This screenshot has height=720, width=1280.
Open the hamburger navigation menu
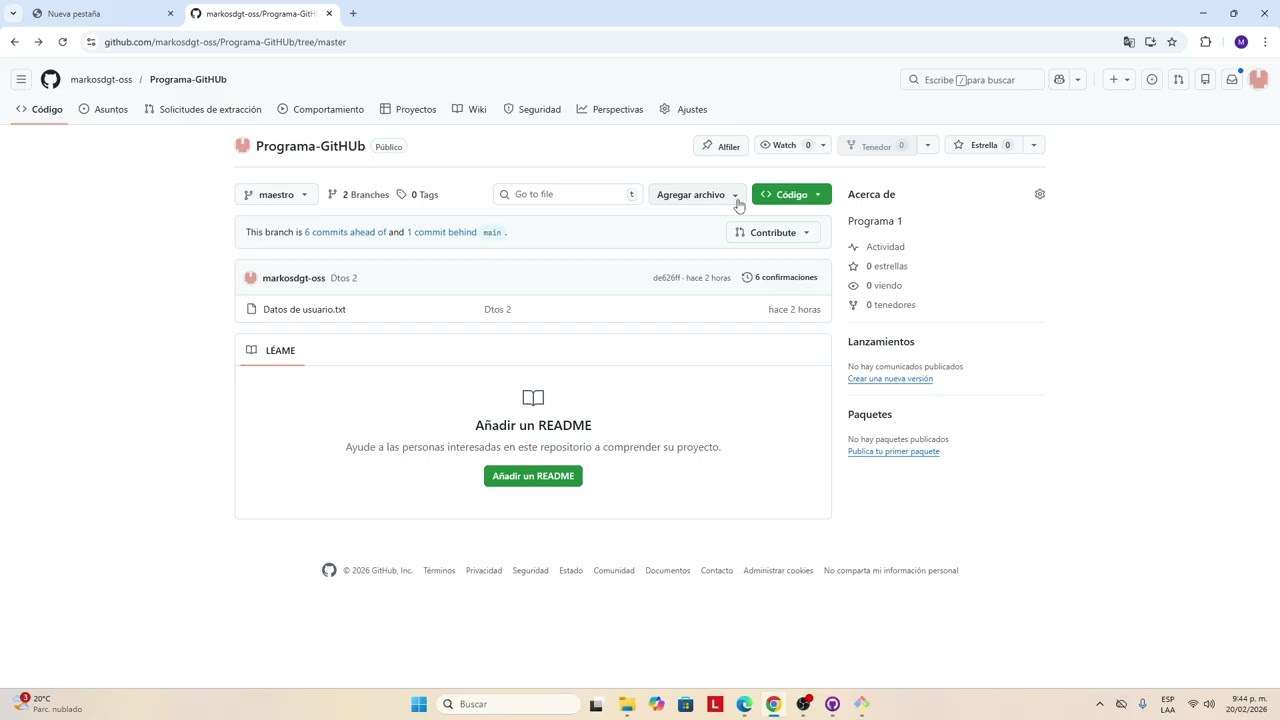tap(21, 79)
